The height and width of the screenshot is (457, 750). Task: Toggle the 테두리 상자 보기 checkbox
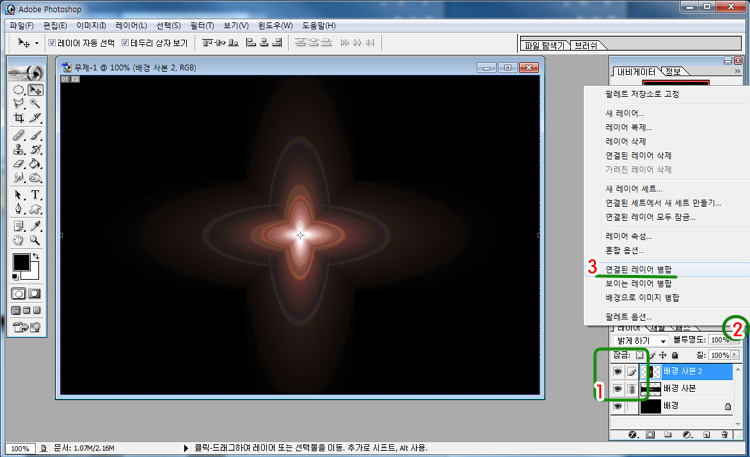(x=125, y=44)
